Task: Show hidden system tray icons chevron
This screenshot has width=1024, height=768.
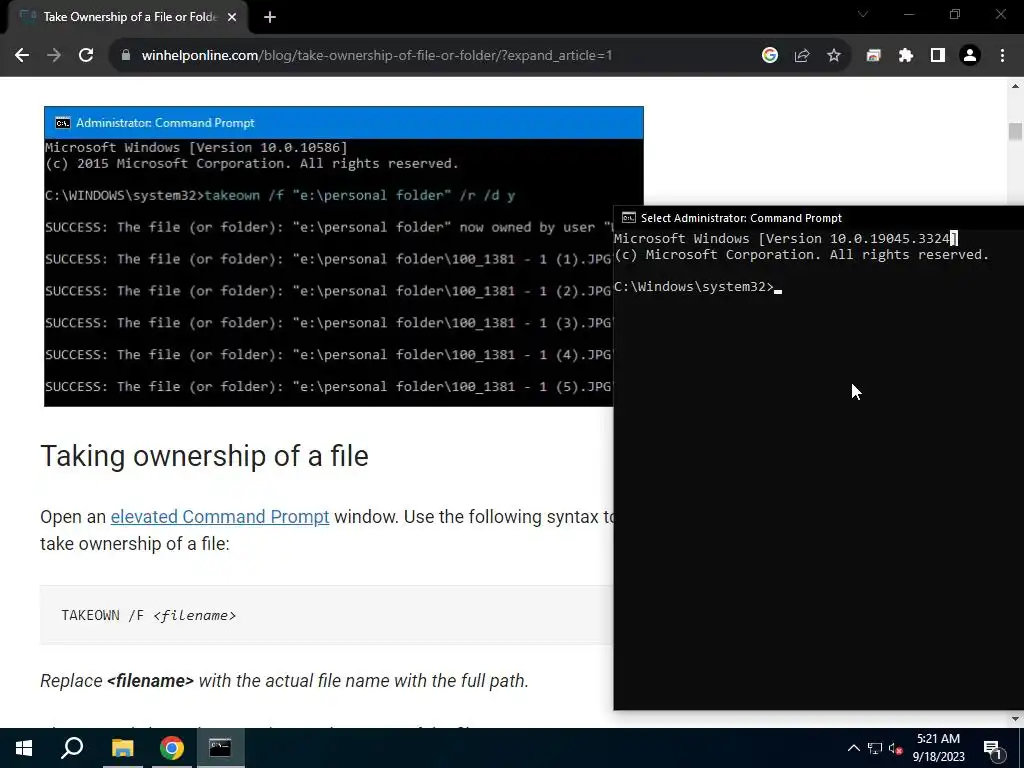Action: click(854, 748)
